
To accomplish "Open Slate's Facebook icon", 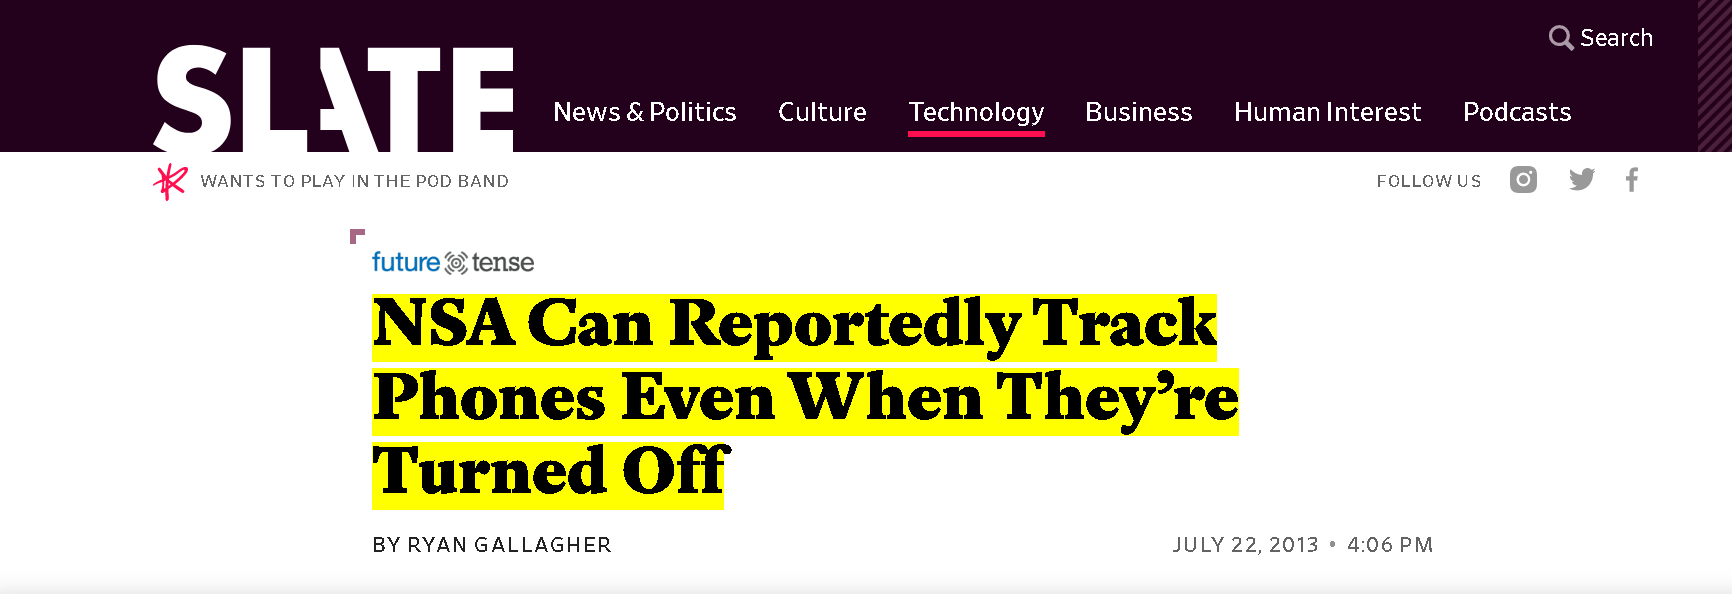I will [x=1632, y=180].
